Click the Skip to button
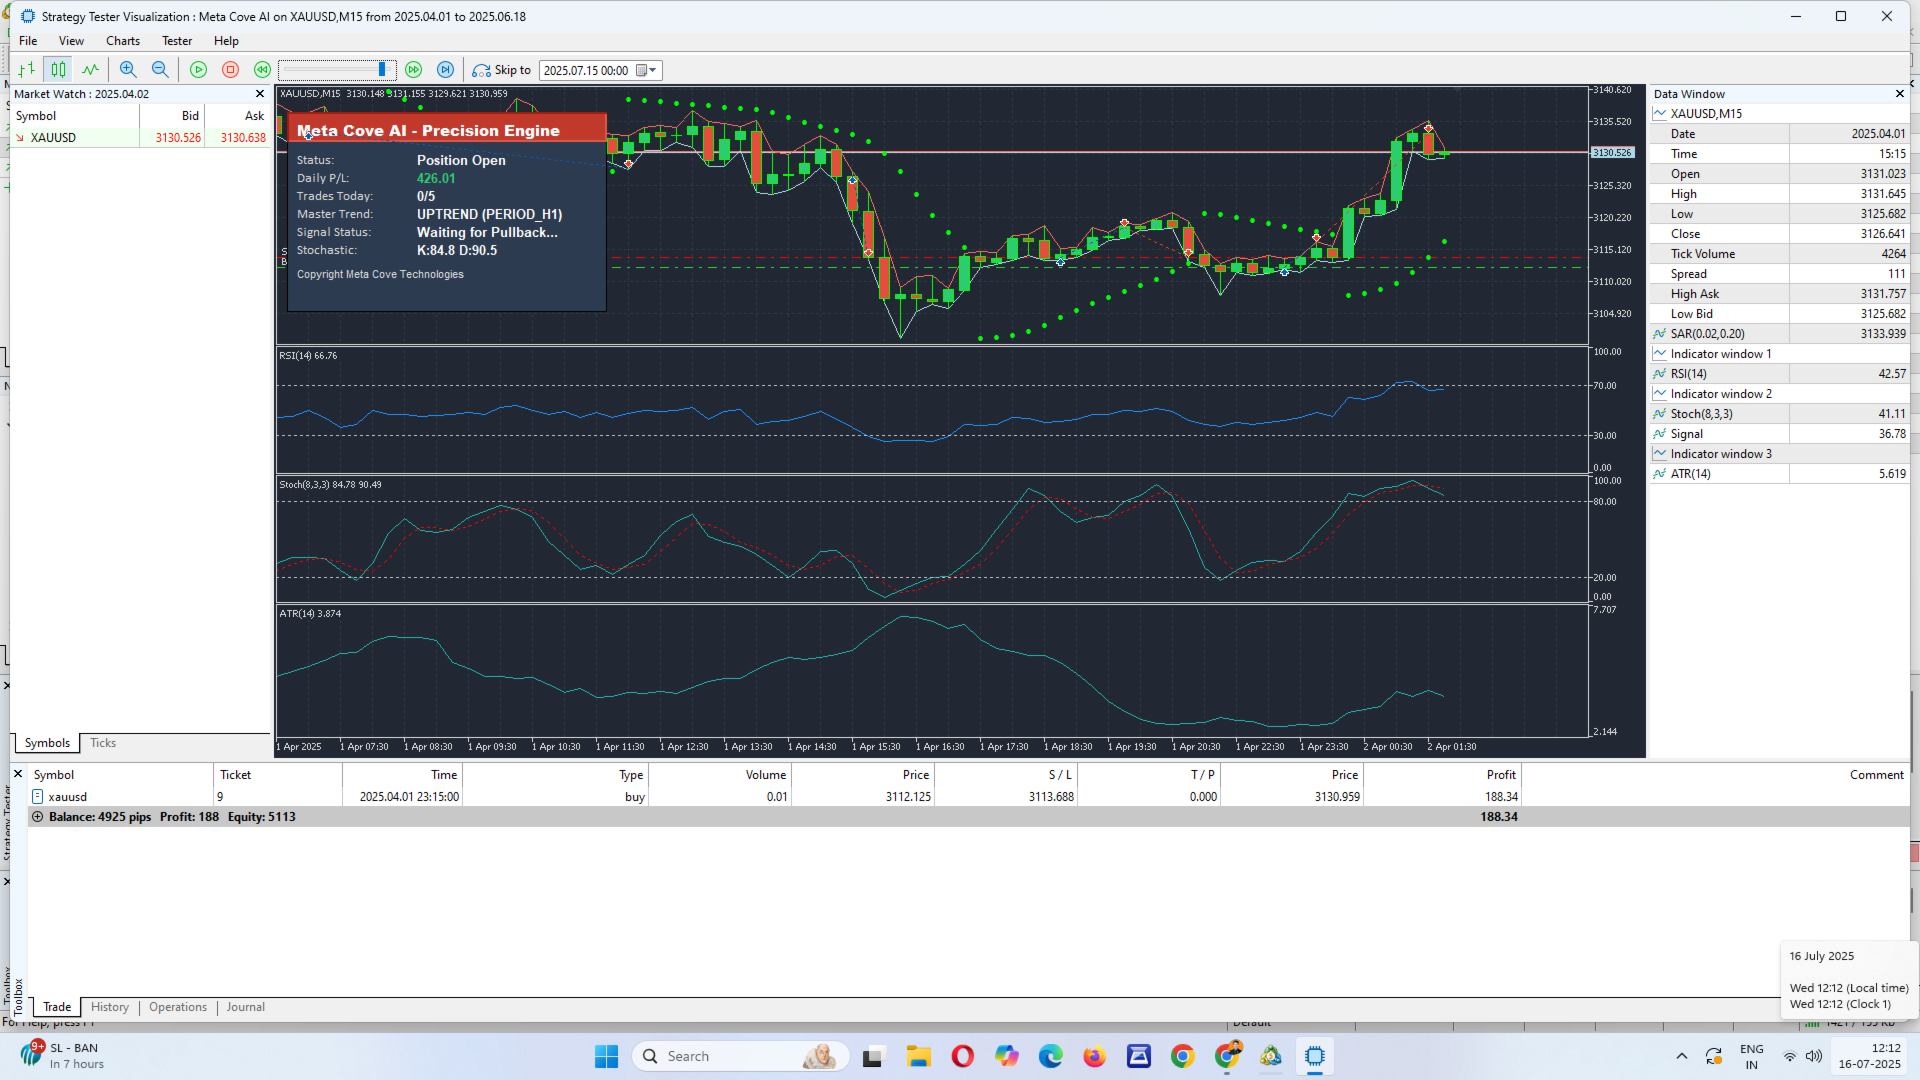 tap(502, 70)
